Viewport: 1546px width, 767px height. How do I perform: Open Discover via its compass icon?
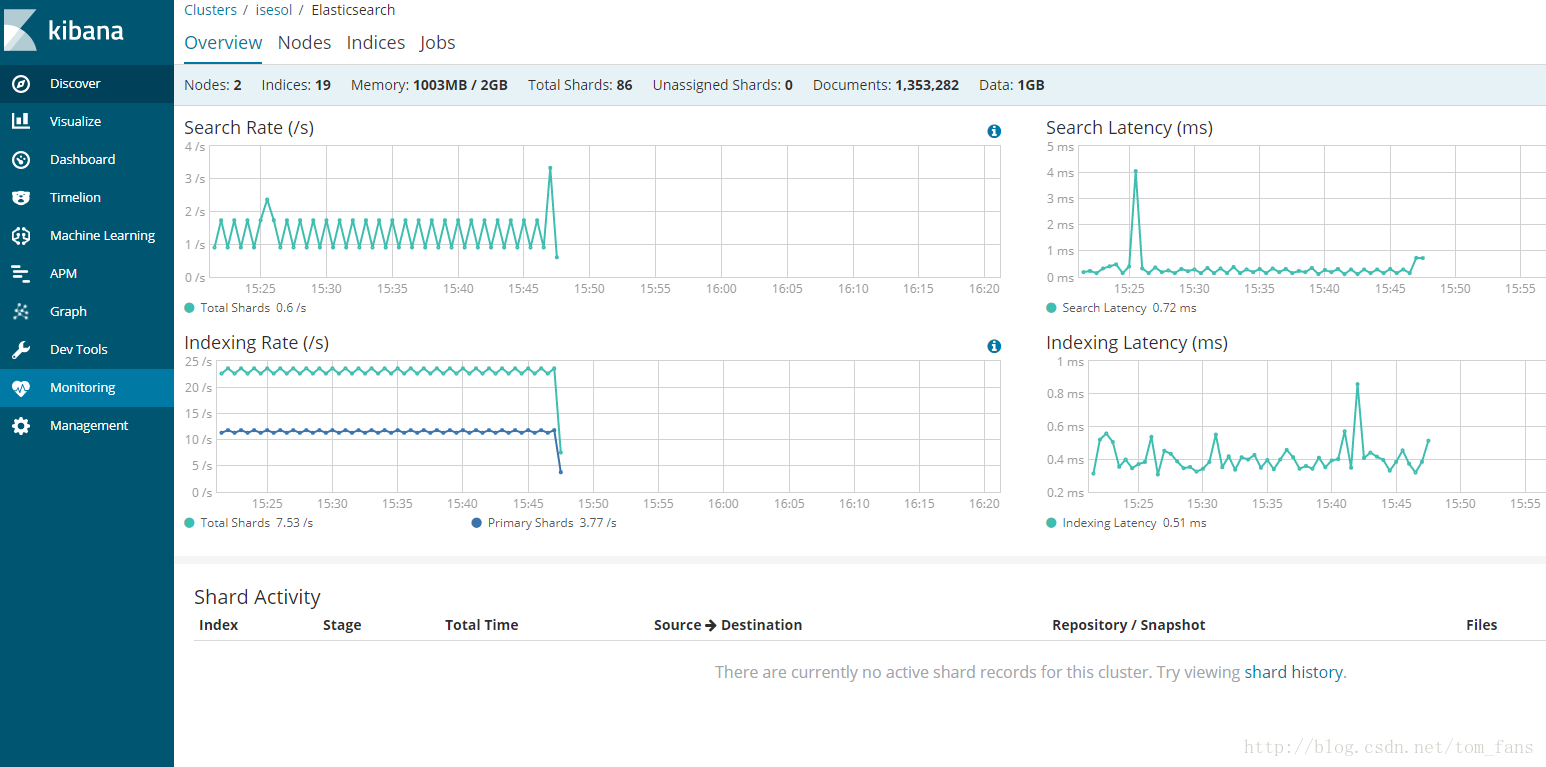click(21, 84)
